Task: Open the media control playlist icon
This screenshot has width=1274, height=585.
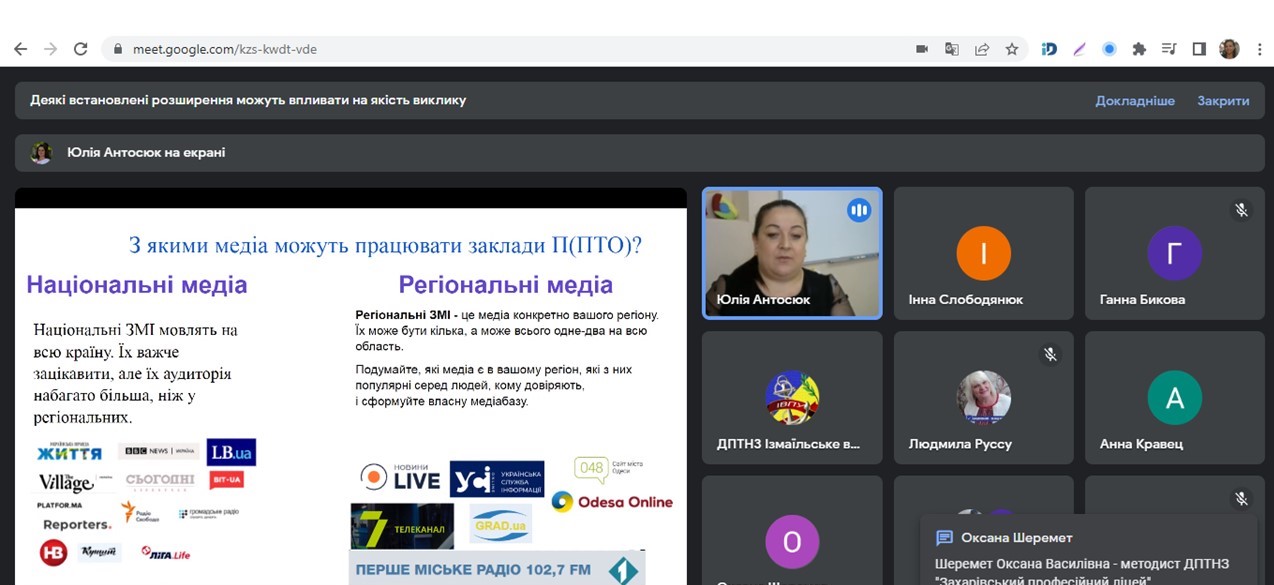Action: (1168, 49)
